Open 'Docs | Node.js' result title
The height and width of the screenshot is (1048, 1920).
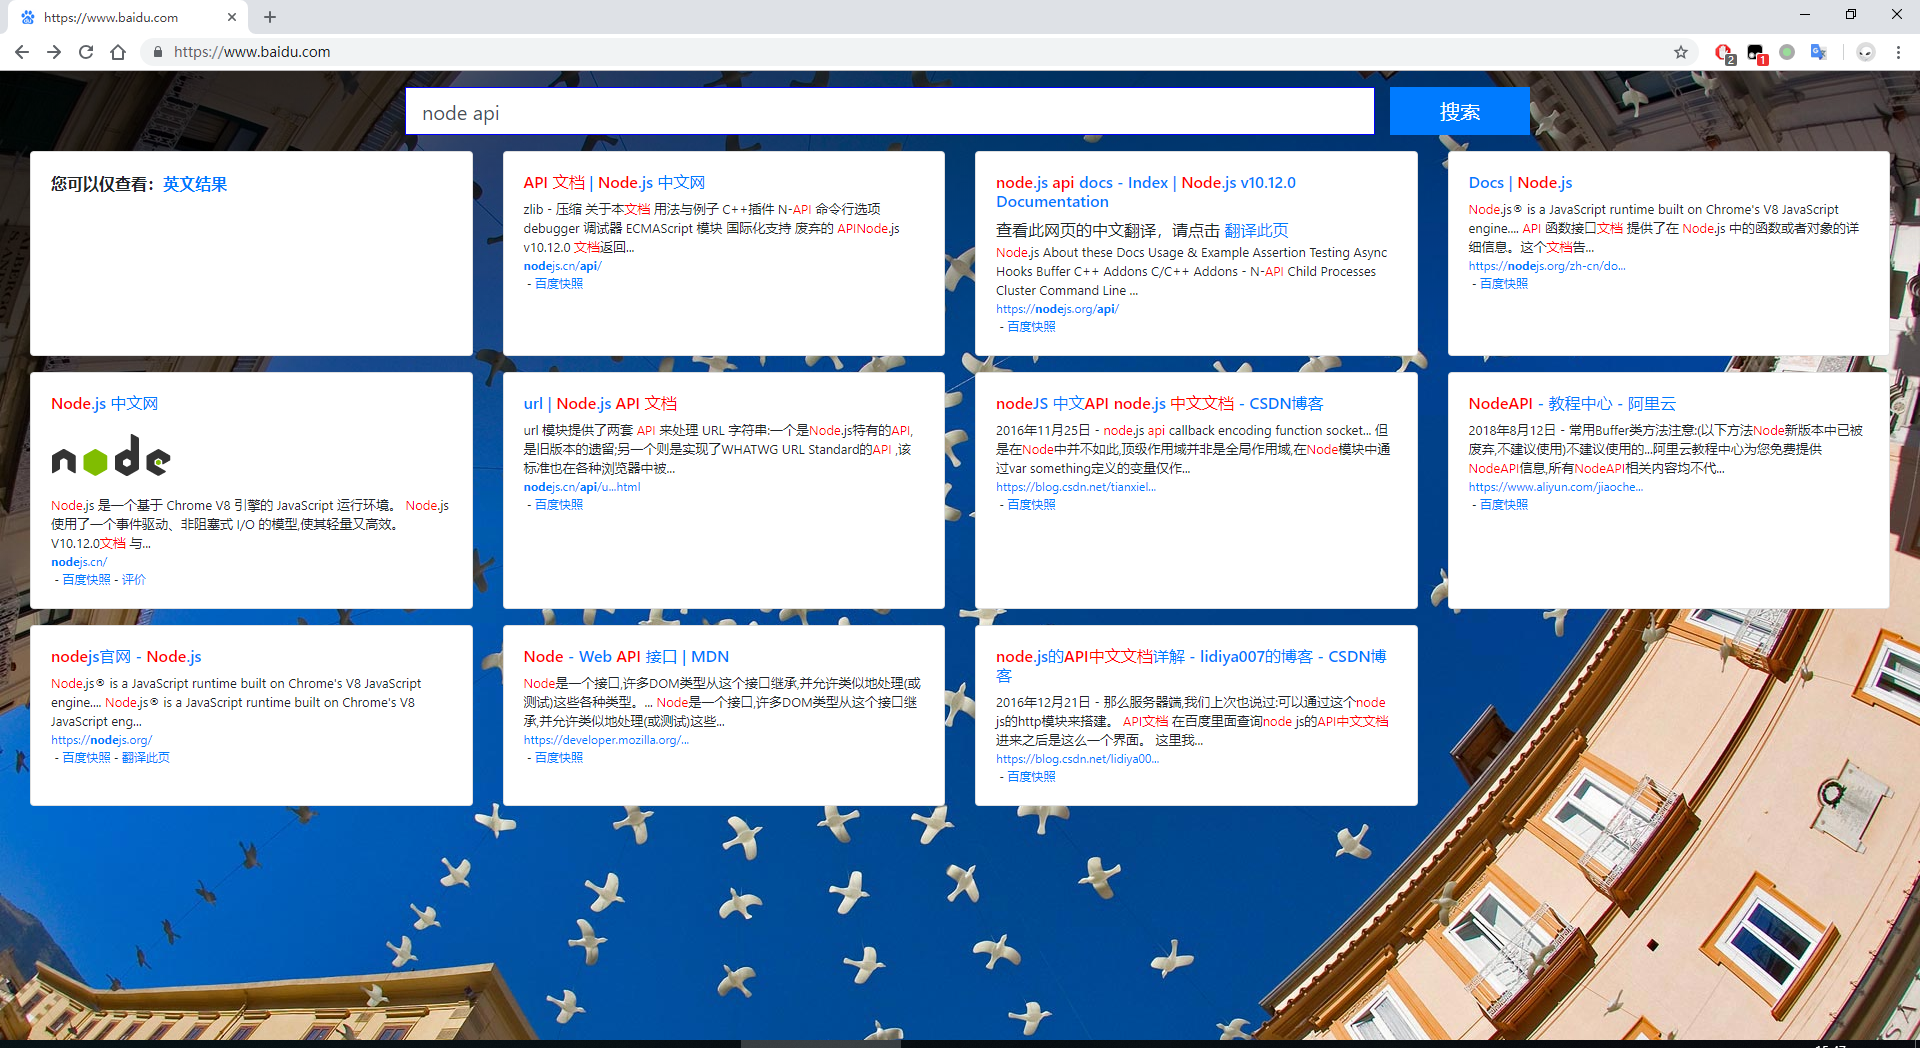1520,182
